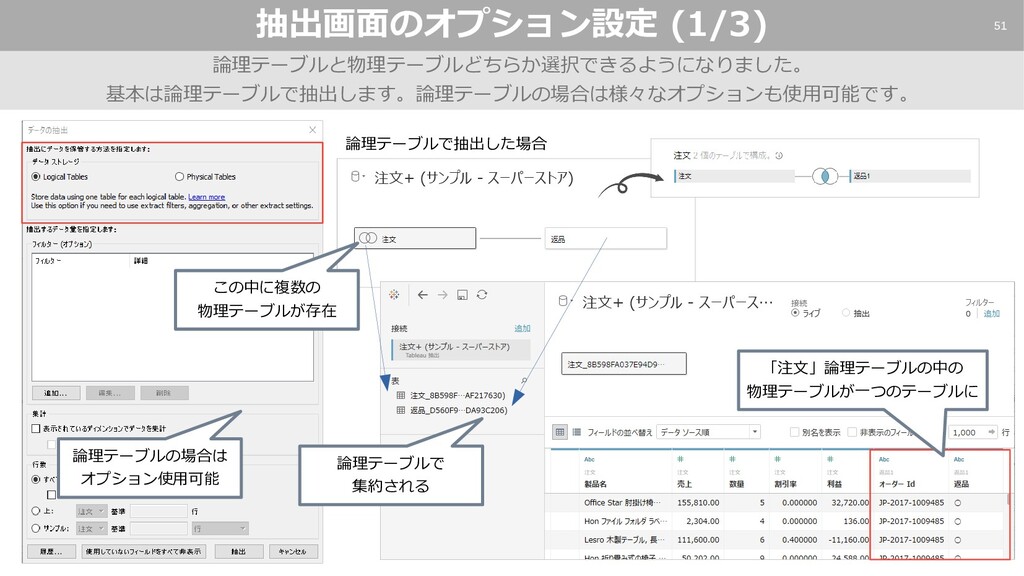Click the back arrow in Tableau toolbar
This screenshot has height=576, width=1024.
coord(423,295)
